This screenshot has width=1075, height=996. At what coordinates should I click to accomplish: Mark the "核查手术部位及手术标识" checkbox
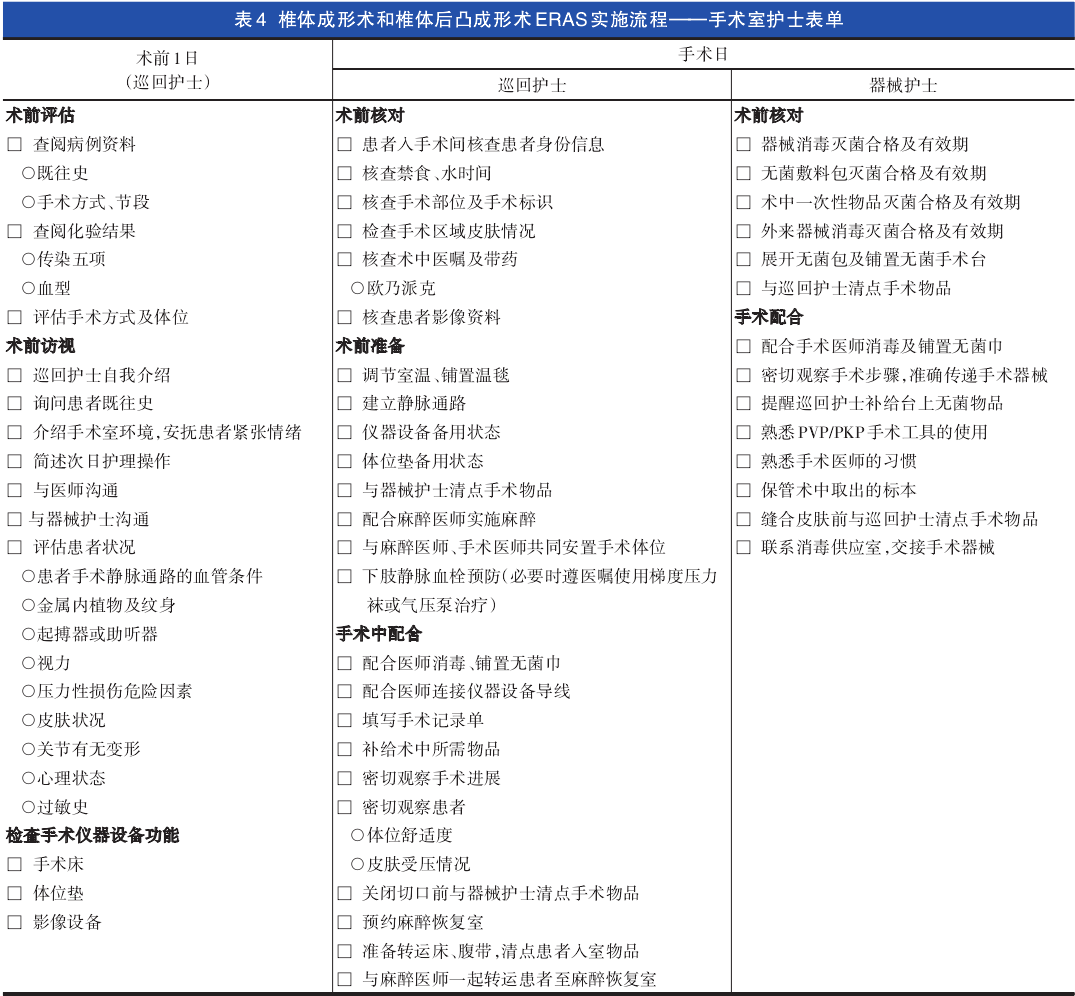coord(344,202)
